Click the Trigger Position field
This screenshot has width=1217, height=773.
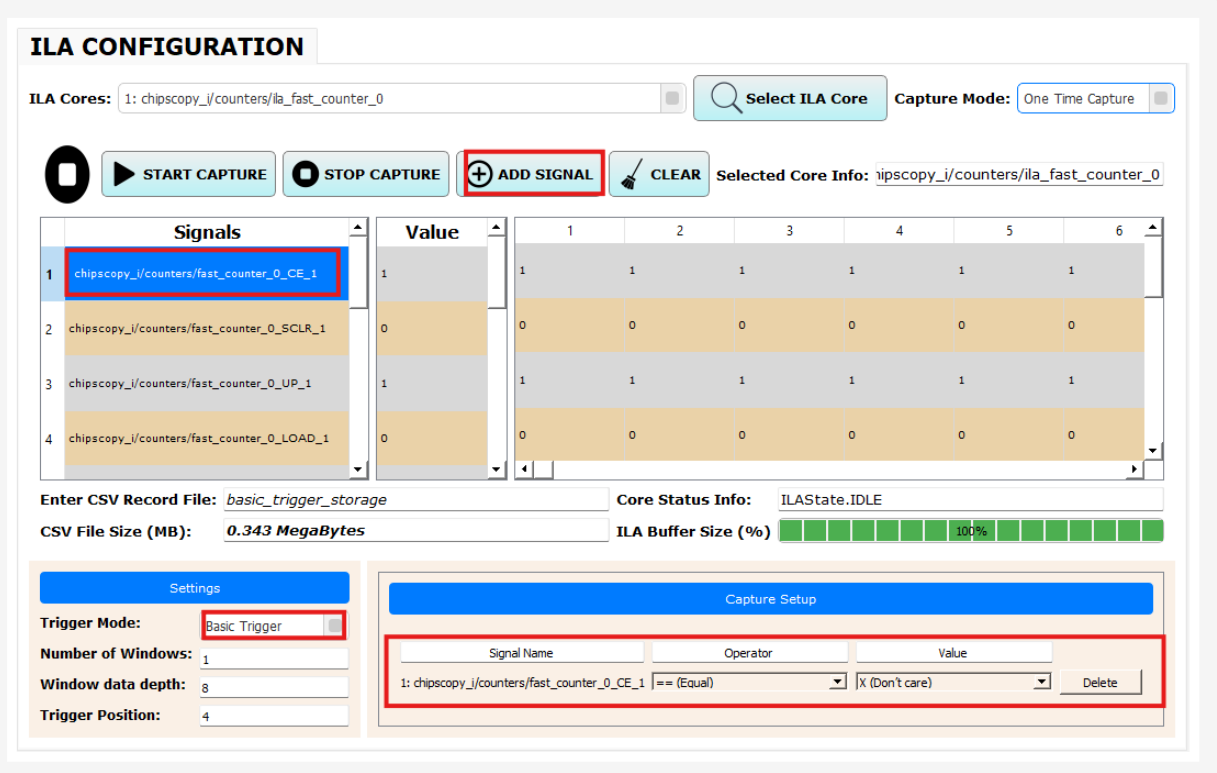pyautogui.click(x=274, y=716)
